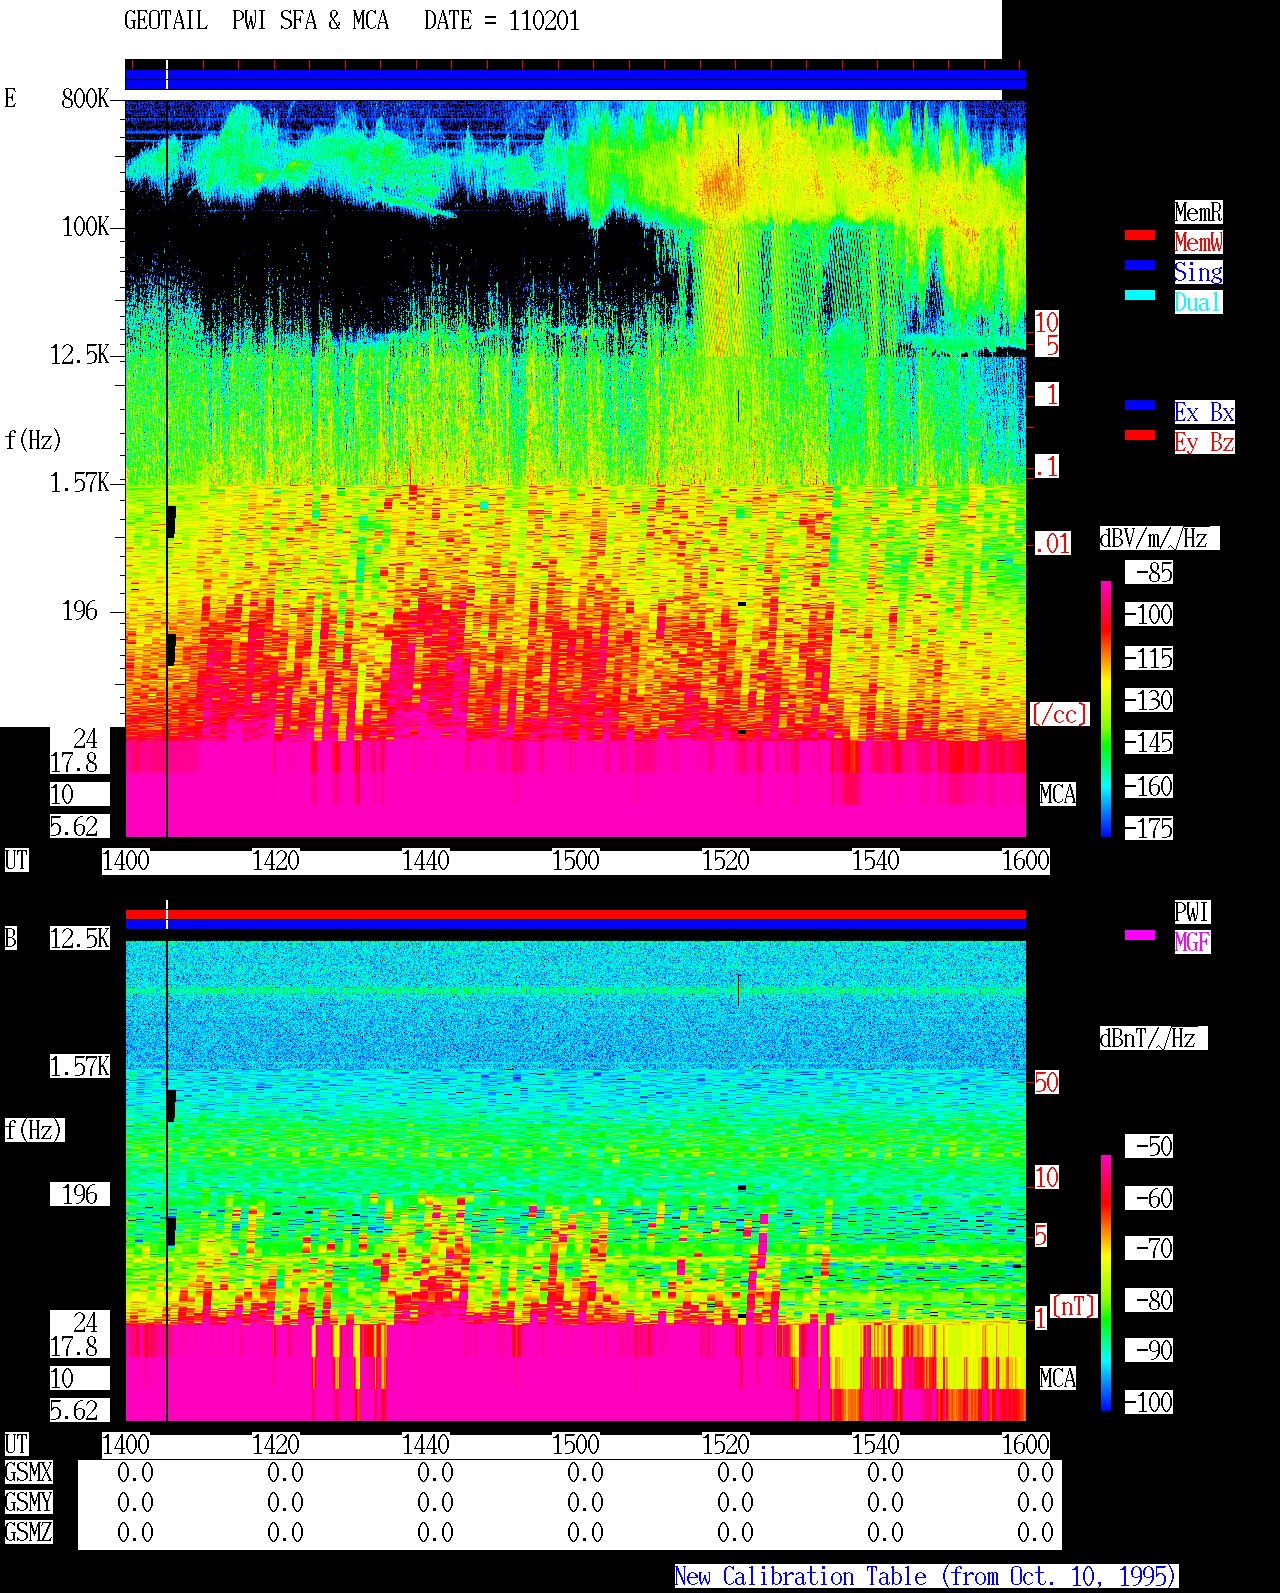Viewport: 1280px width, 1593px height.
Task: Click the blue Sing legend swatch
Action: 1140,265
